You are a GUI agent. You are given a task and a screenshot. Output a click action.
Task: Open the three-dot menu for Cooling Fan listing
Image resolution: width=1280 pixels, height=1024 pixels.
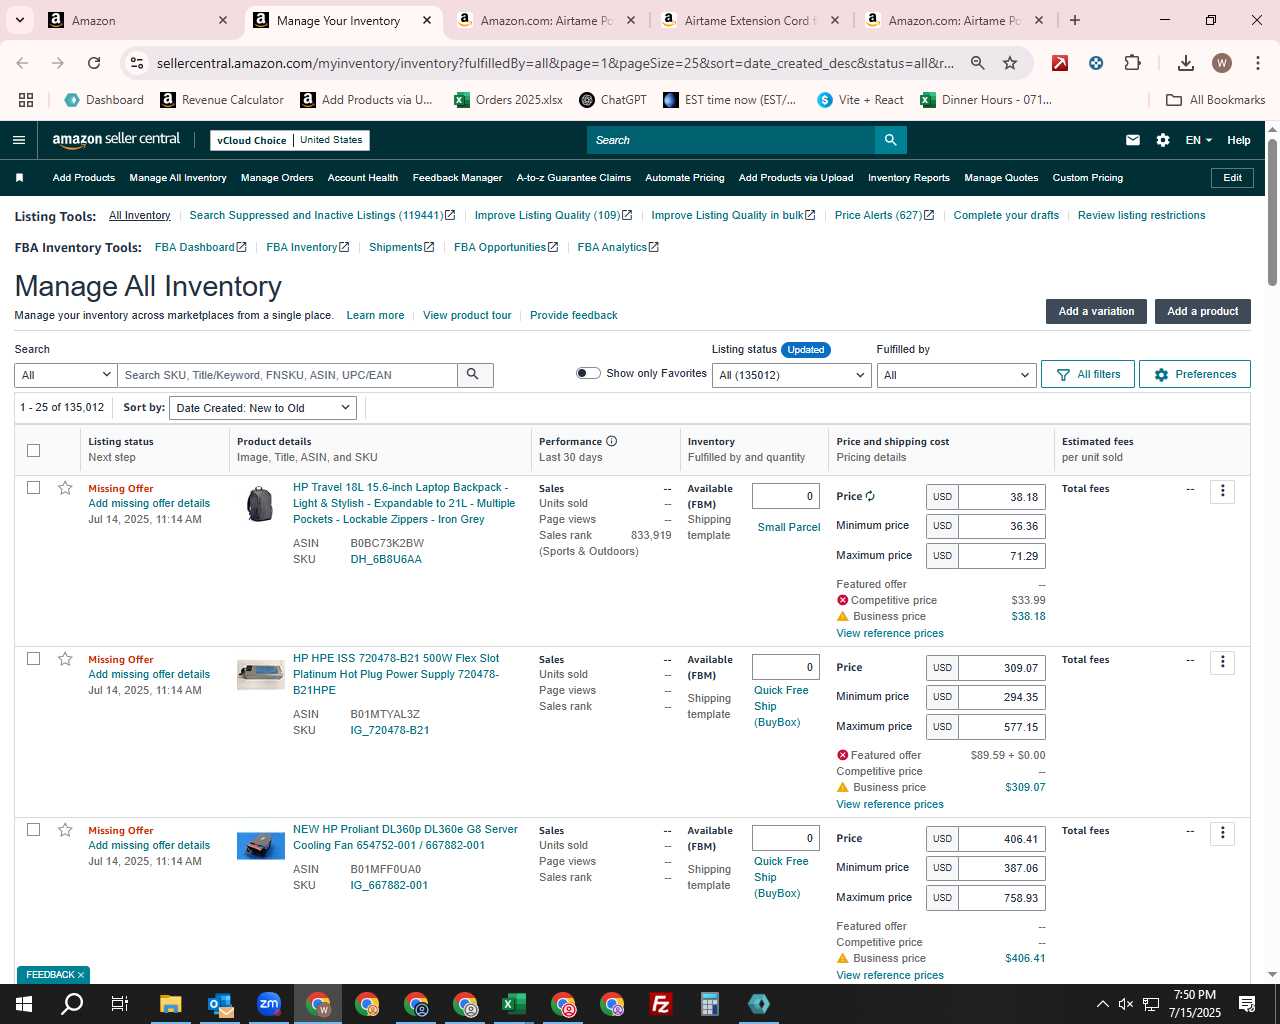tap(1222, 833)
